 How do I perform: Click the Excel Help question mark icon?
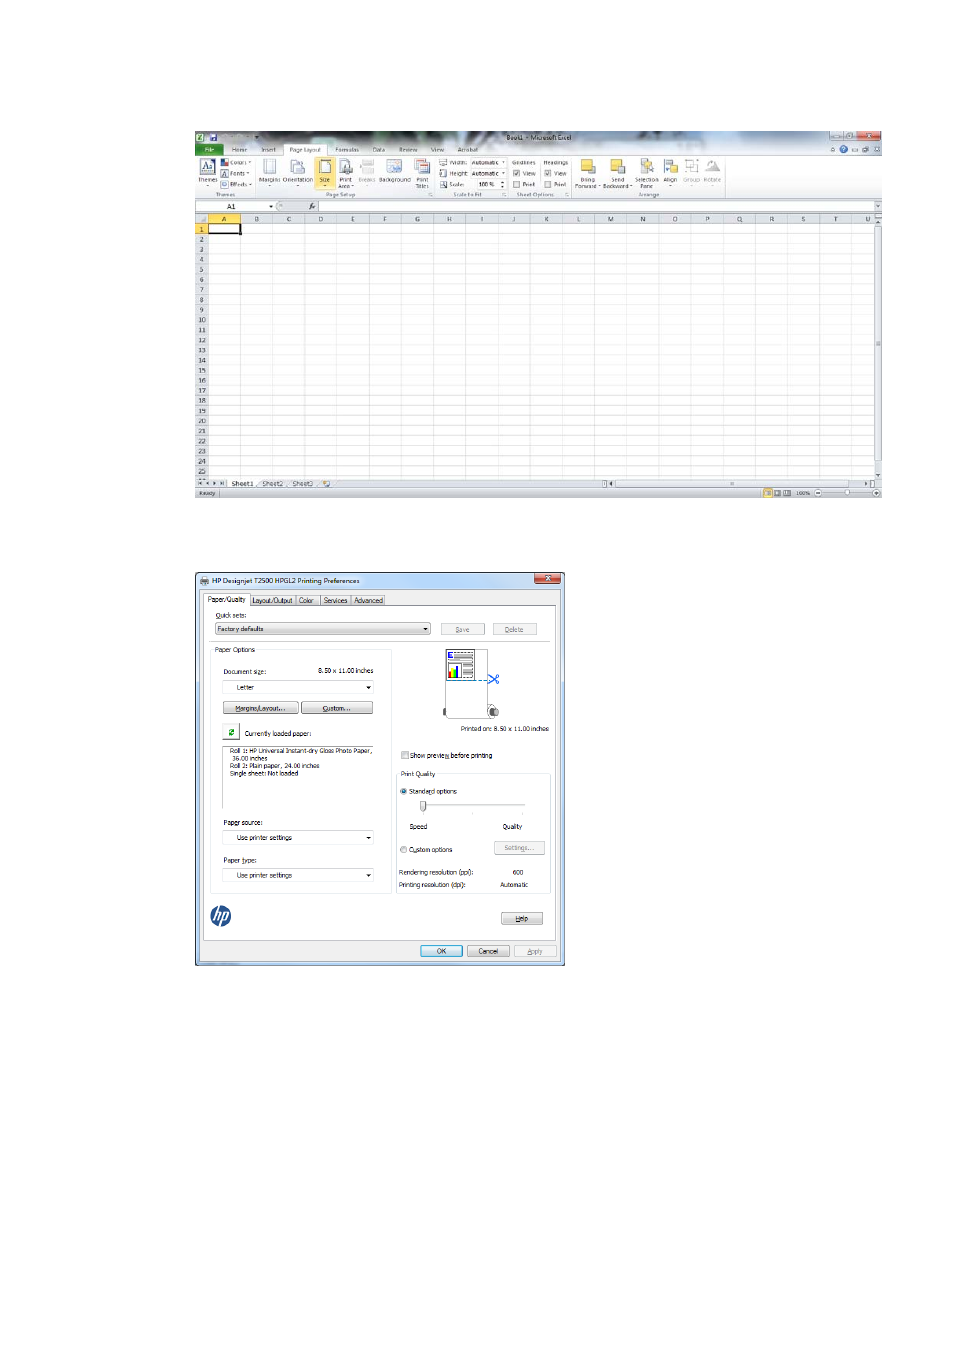tap(843, 149)
